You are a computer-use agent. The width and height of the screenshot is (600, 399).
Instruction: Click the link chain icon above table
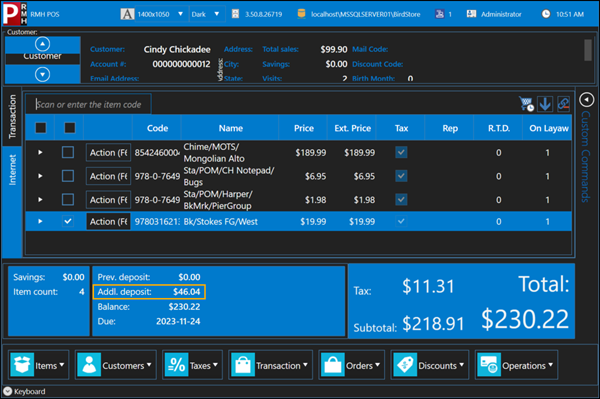tap(563, 104)
